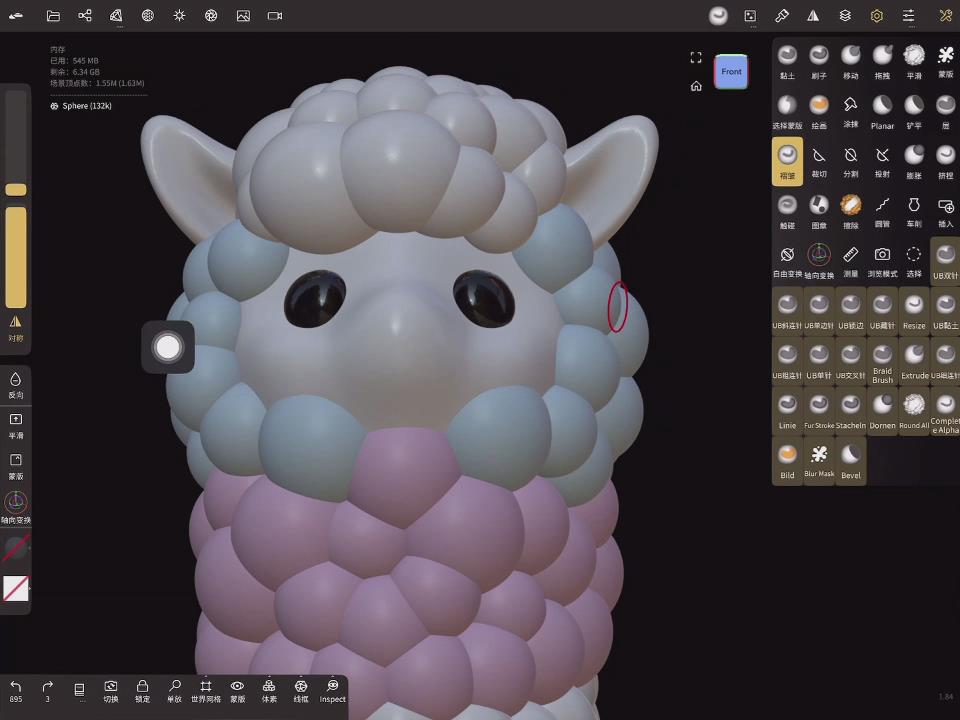
Task: Pick the Bevel brush
Action: click(x=851, y=462)
